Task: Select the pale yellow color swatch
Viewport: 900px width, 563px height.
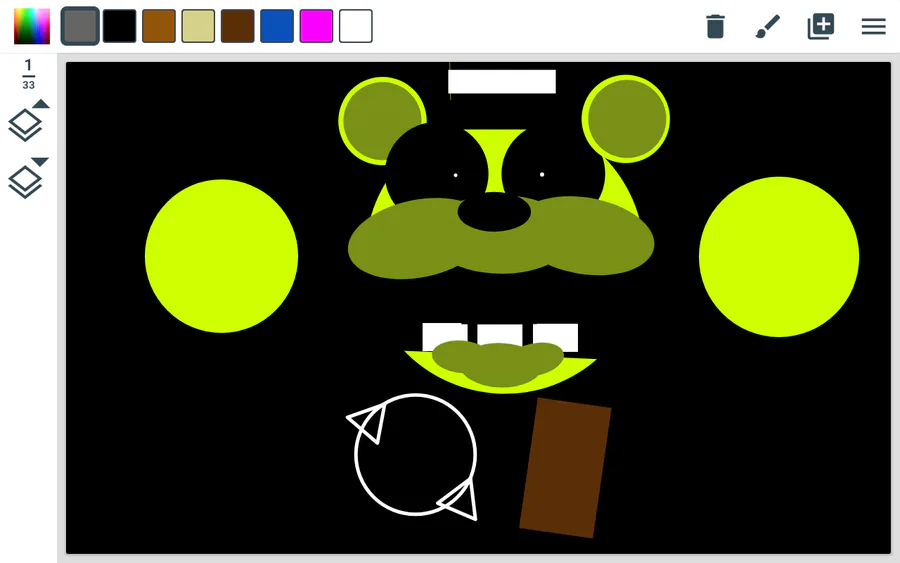Action: click(198, 26)
